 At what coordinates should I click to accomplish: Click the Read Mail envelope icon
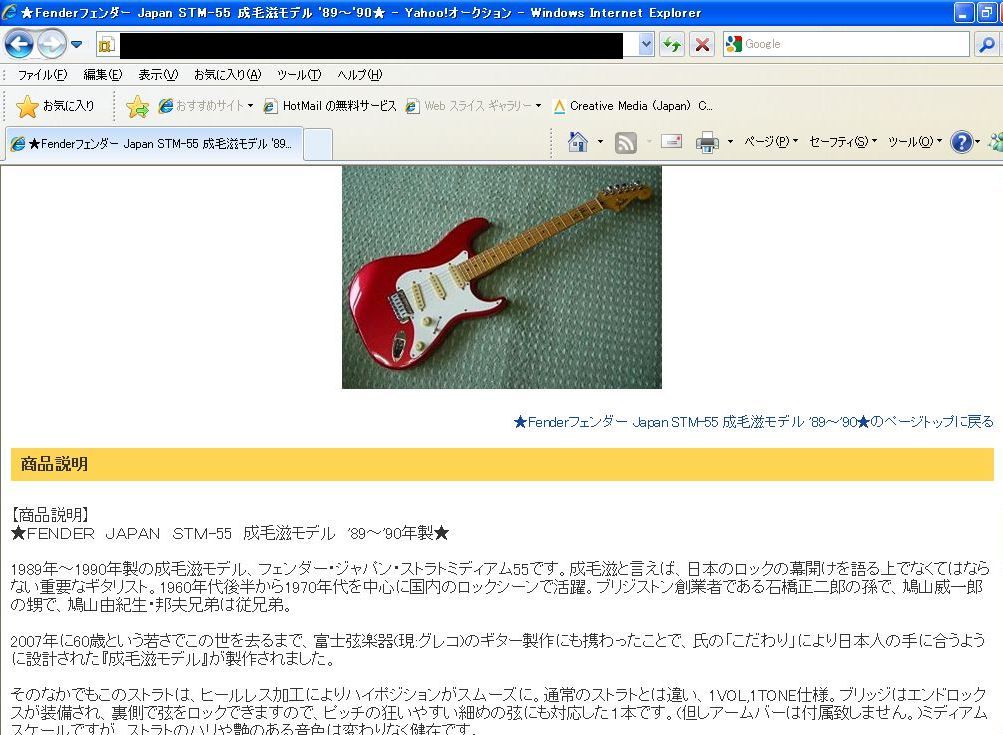[x=671, y=141]
